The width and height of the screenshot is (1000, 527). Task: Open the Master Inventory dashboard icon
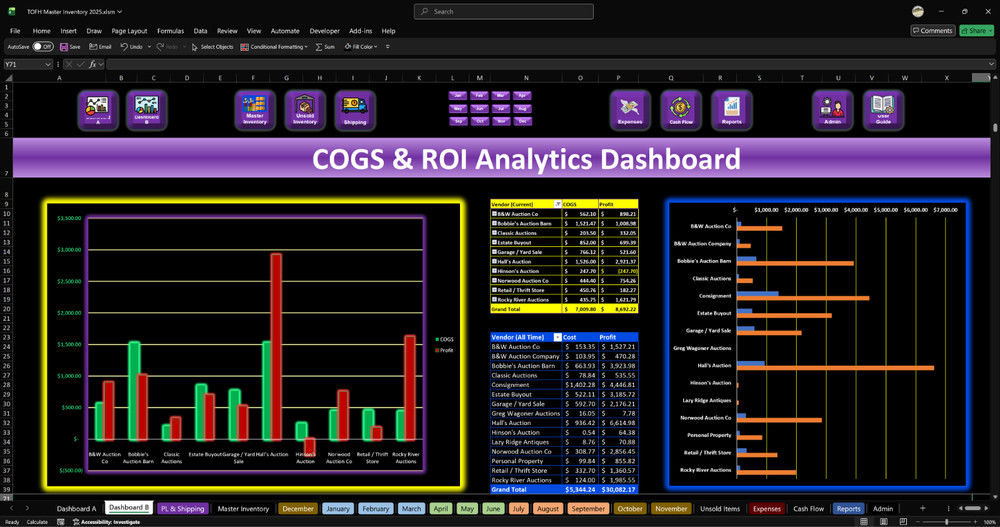[x=255, y=109]
